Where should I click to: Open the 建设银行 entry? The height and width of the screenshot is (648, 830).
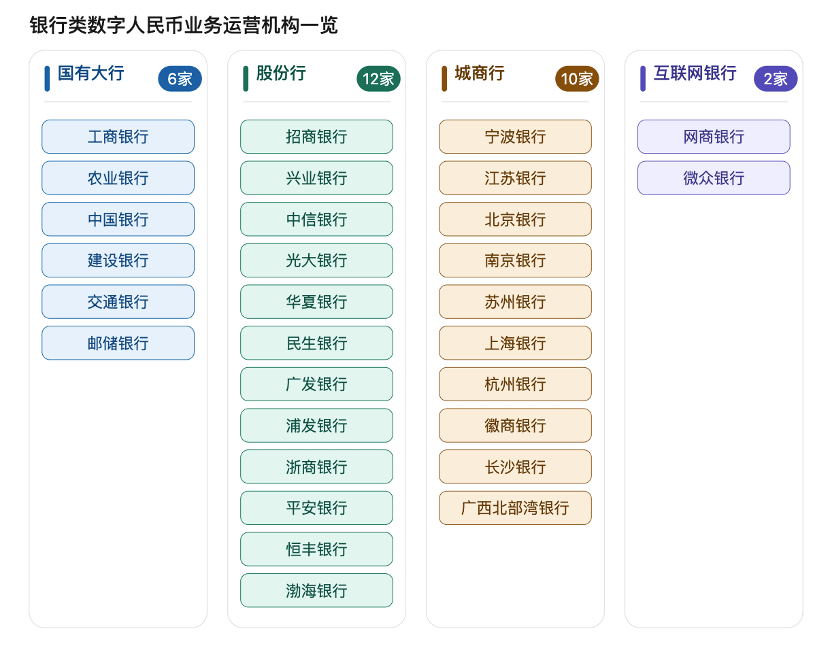(x=118, y=260)
